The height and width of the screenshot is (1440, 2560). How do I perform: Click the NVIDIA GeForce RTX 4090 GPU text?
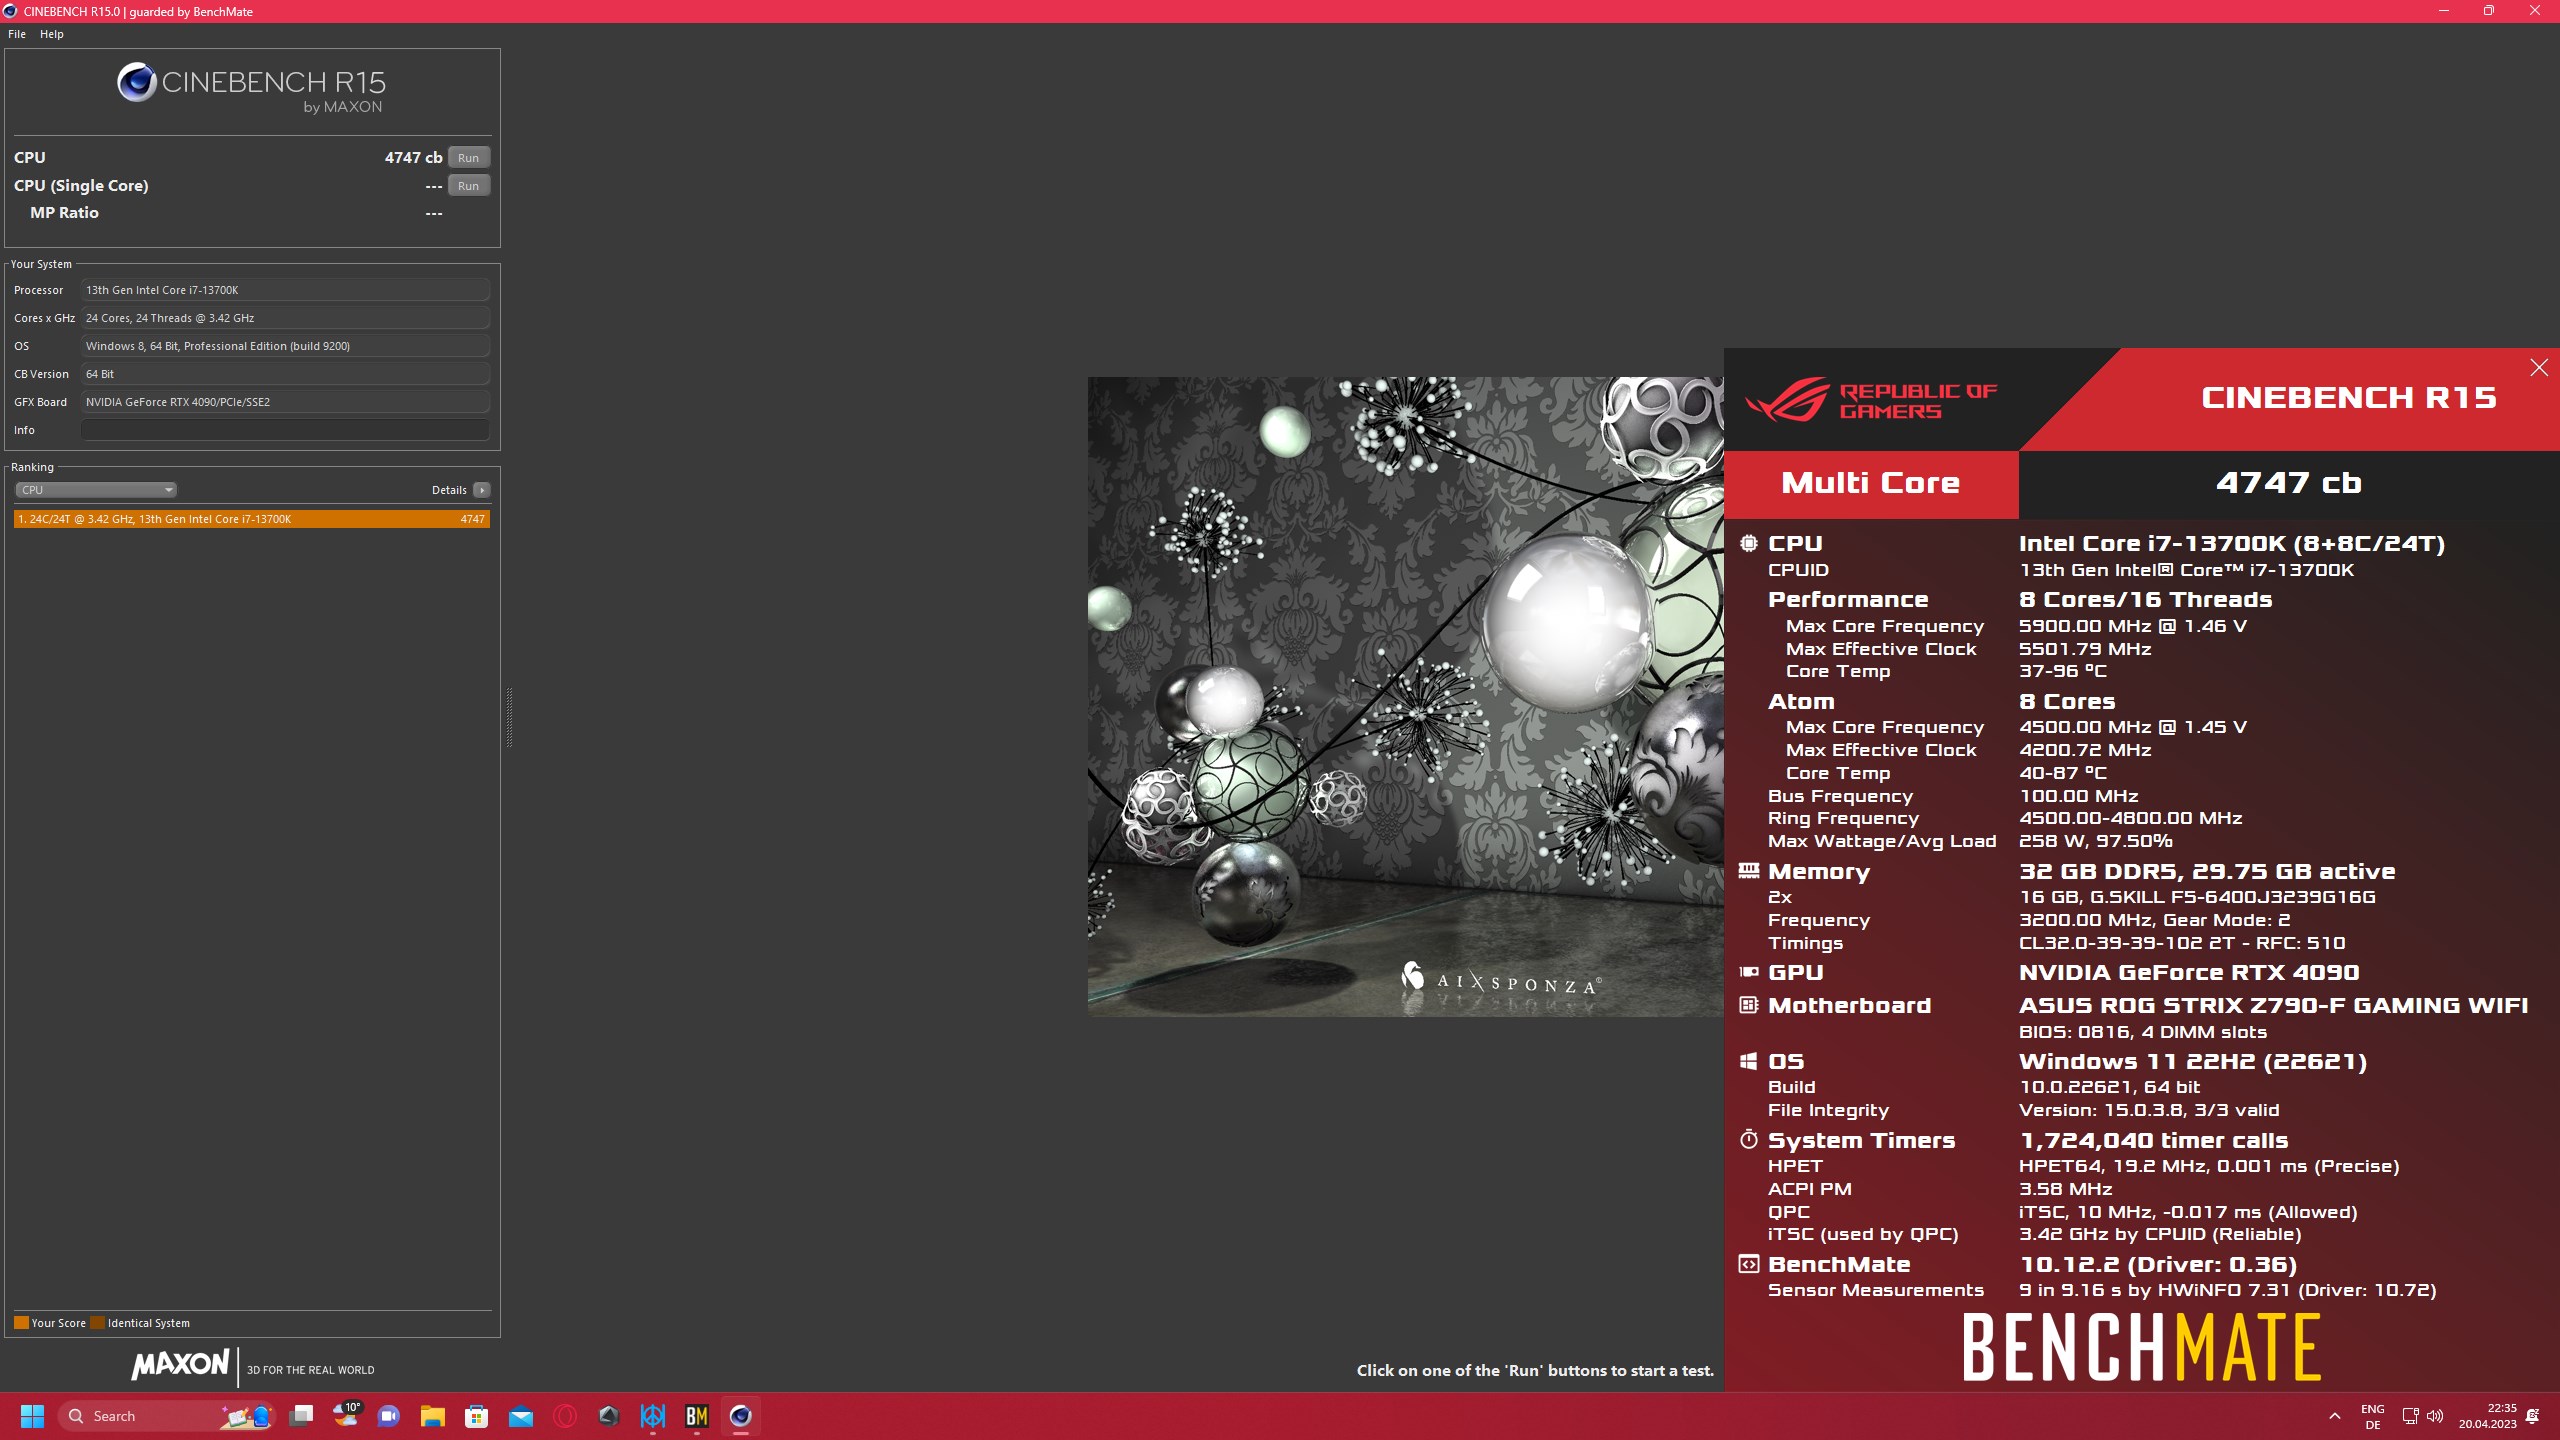pyautogui.click(x=2188, y=973)
